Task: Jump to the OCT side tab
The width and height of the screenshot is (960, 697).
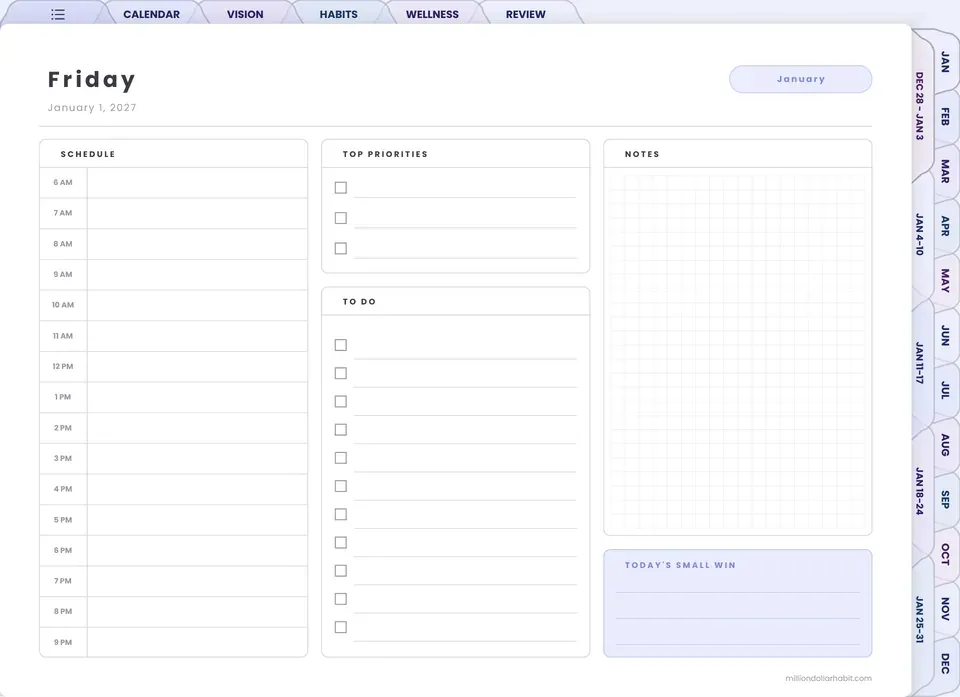Action: pyautogui.click(x=945, y=554)
